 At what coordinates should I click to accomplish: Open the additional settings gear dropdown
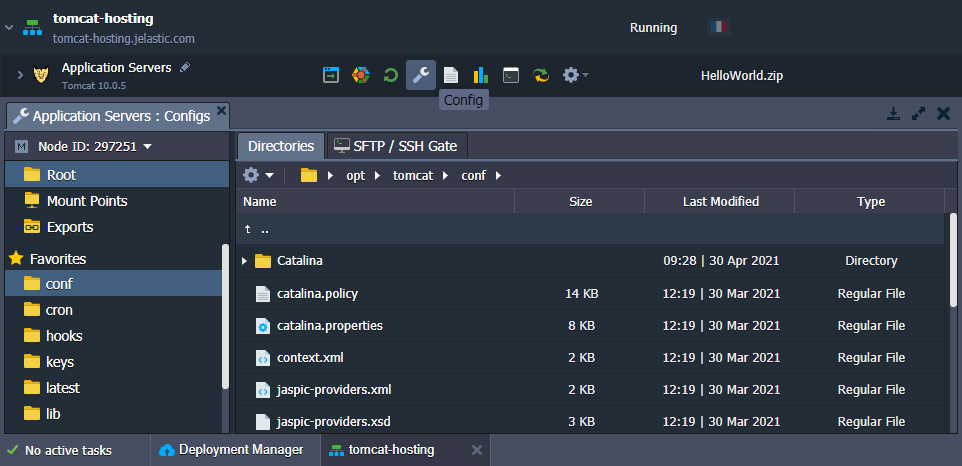pos(575,75)
